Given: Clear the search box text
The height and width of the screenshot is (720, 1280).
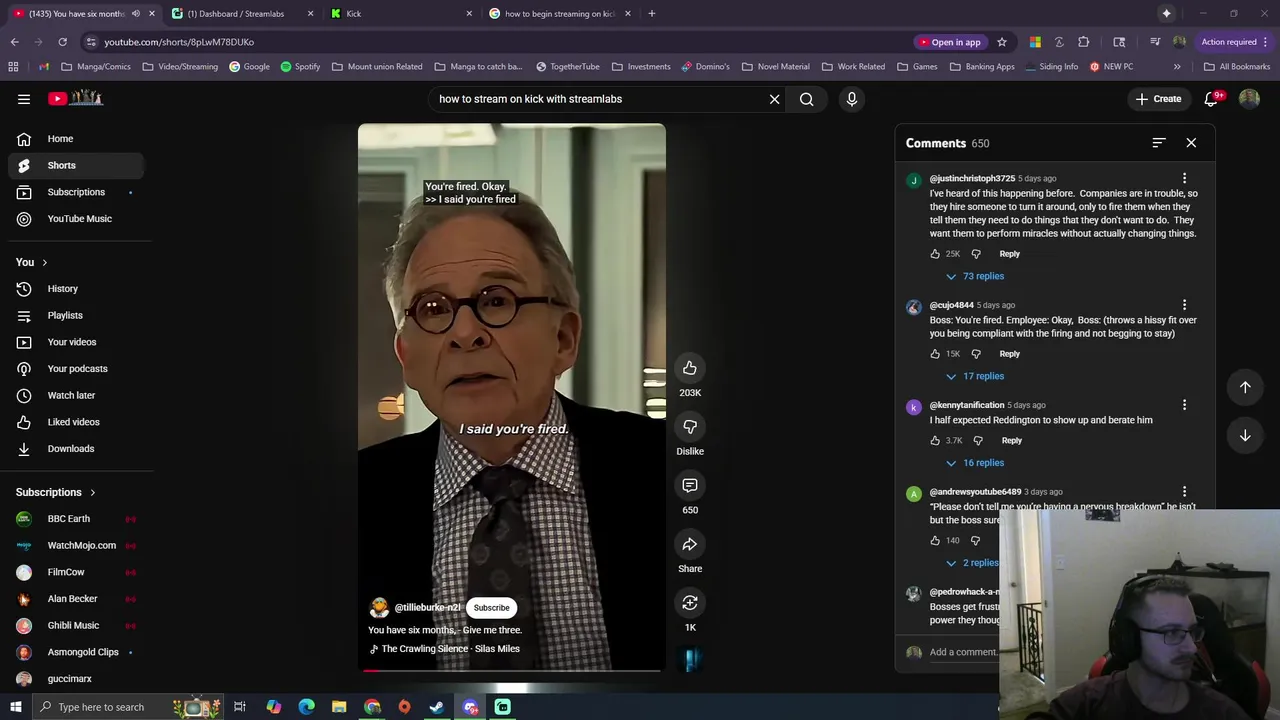Looking at the screenshot, I should click(x=774, y=99).
